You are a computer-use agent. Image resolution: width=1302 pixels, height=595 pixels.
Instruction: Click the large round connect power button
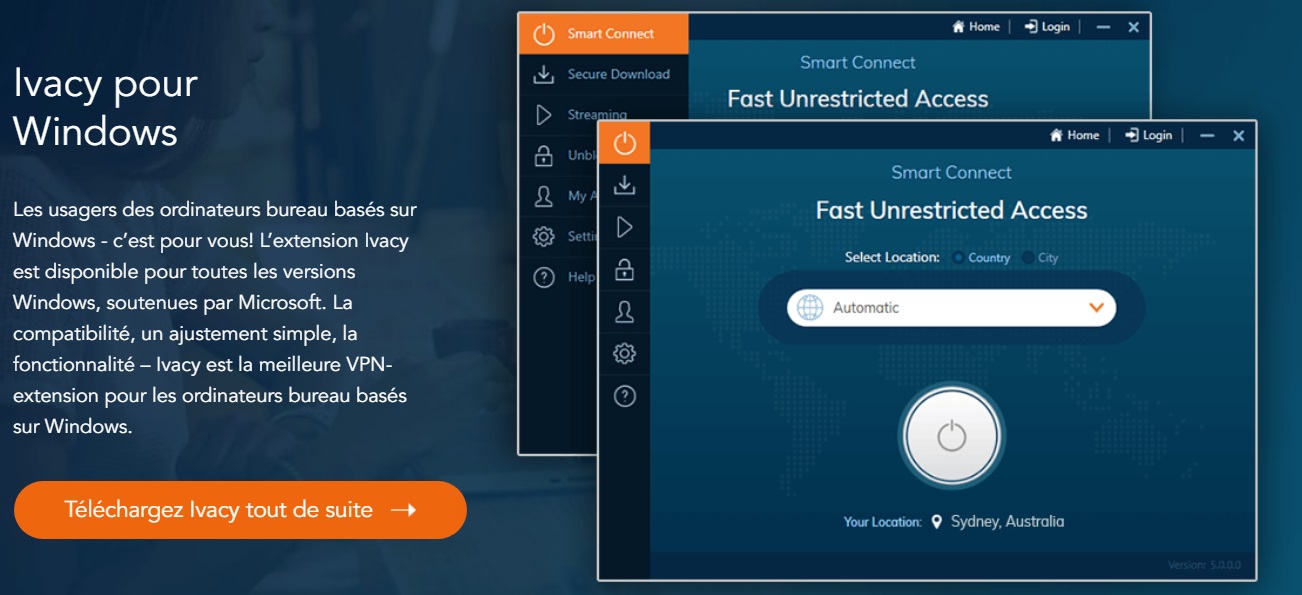pos(952,436)
